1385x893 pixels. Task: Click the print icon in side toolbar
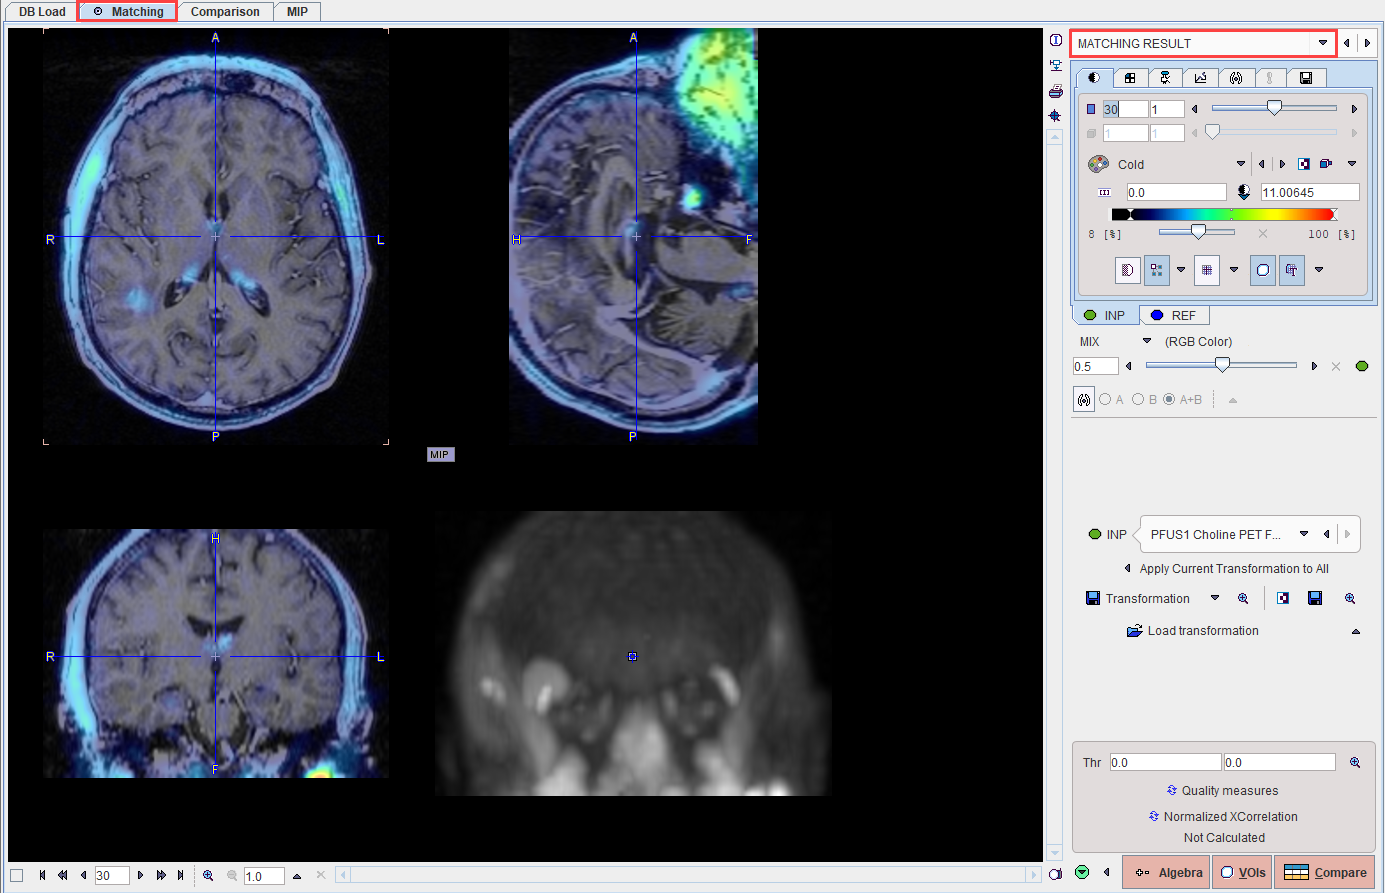(1055, 91)
